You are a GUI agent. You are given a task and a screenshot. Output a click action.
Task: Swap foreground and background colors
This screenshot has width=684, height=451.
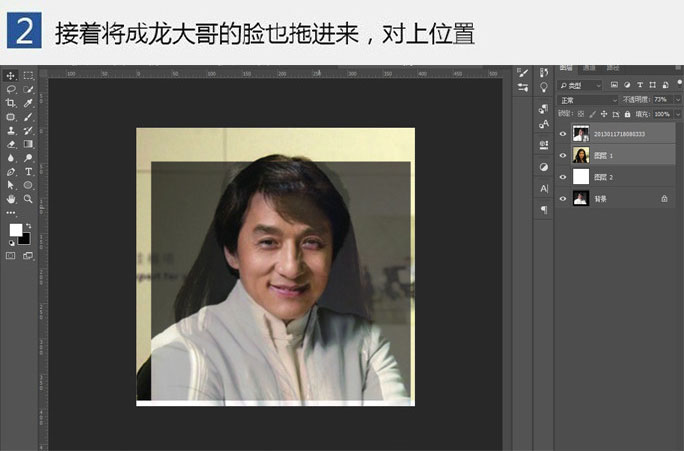click(x=29, y=226)
